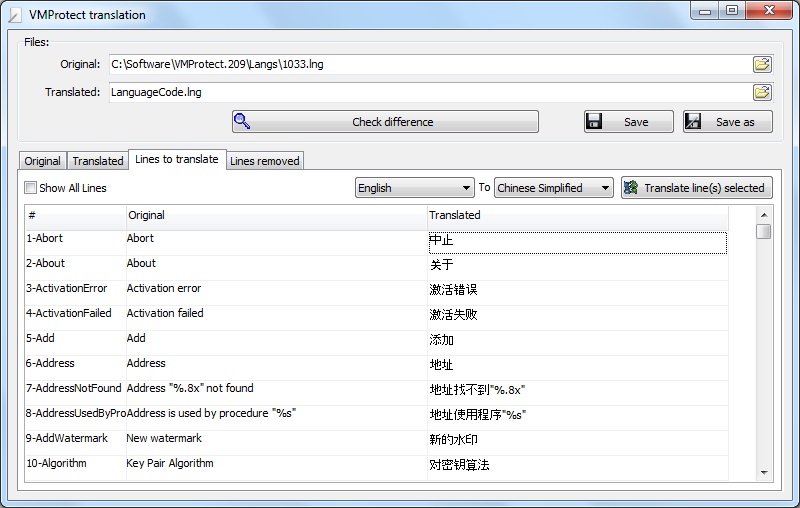Switch to the Original tab
The width and height of the screenshot is (800, 508).
tap(42, 161)
